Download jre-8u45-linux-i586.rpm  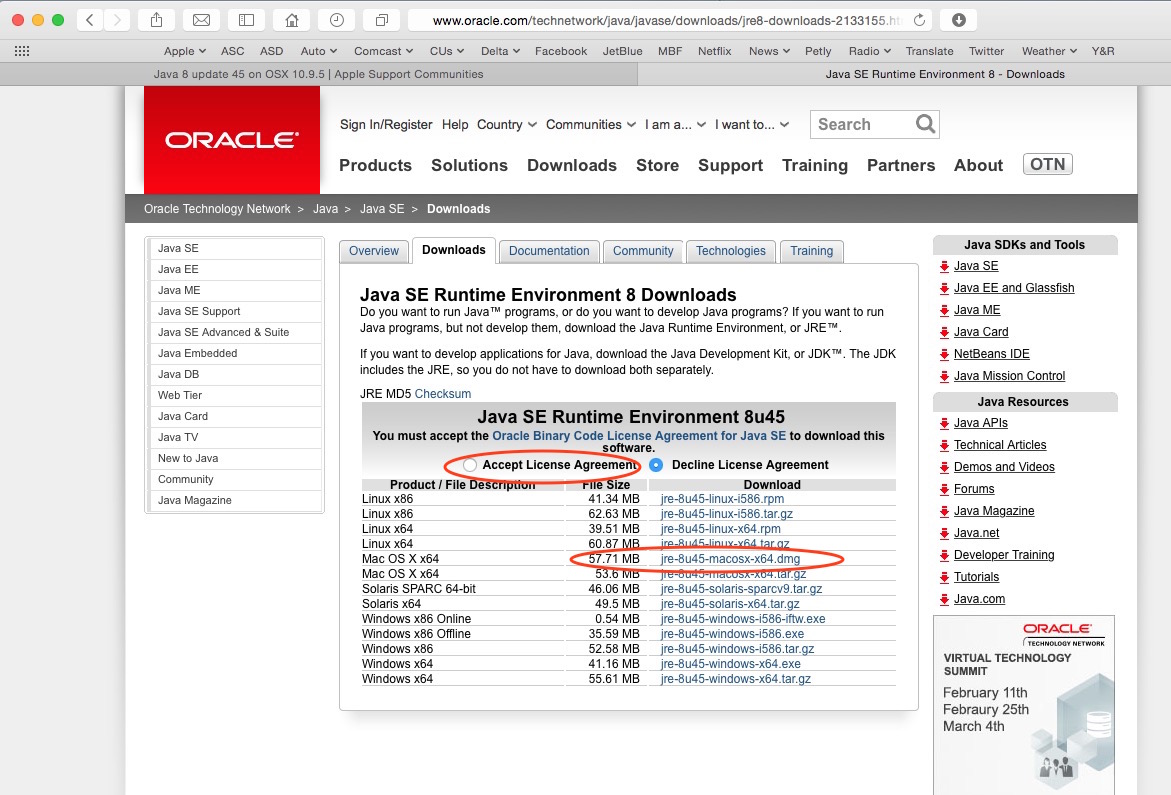[722, 499]
